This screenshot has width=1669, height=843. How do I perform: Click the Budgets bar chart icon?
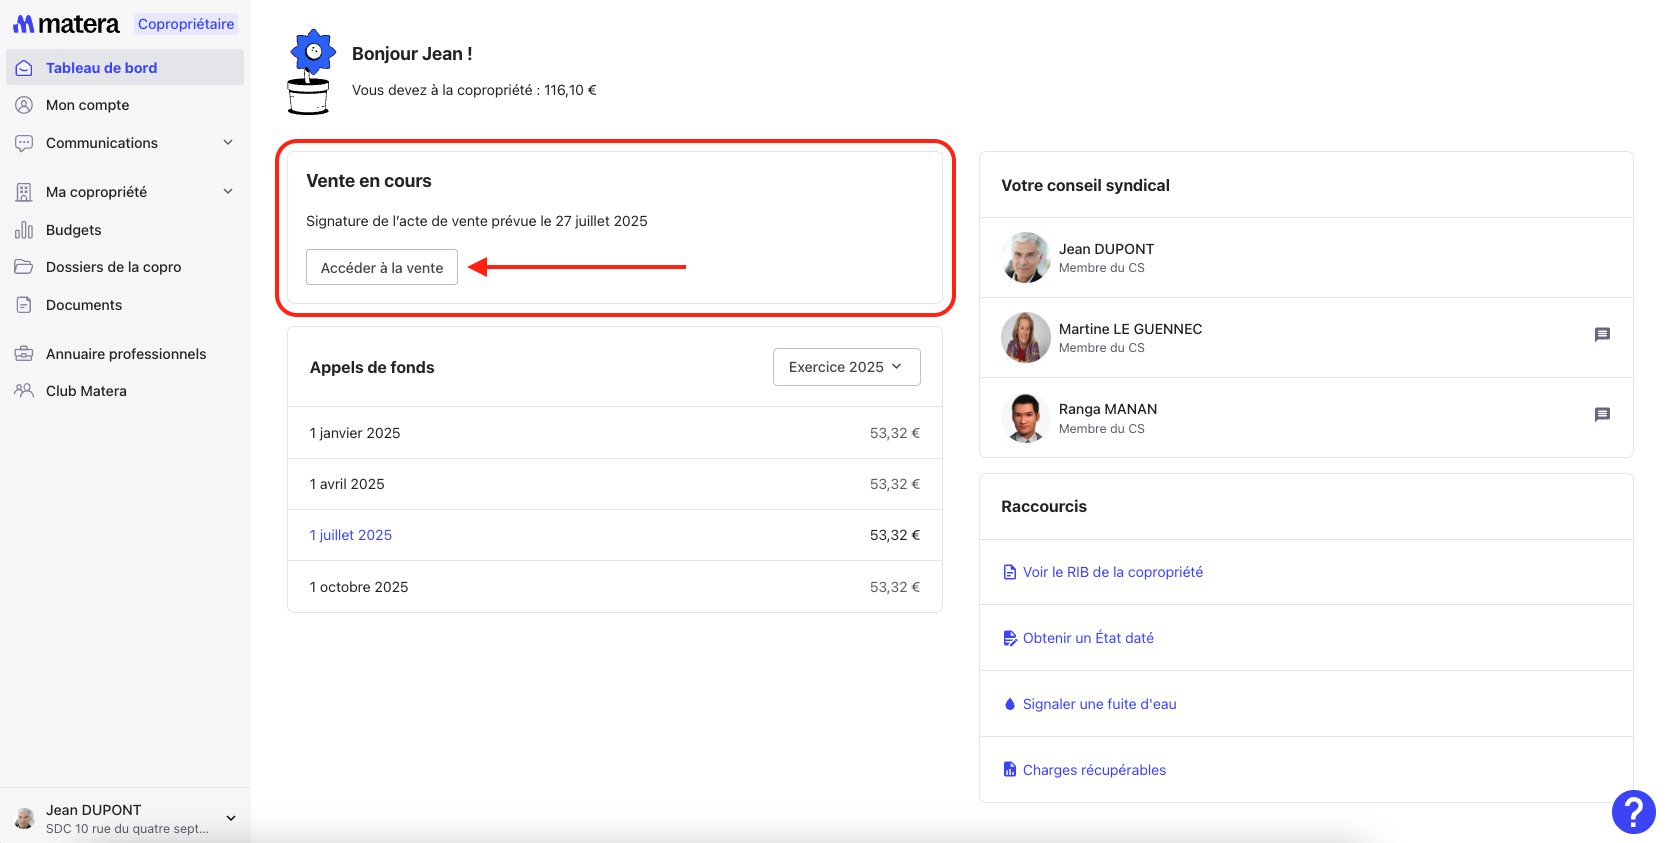(x=24, y=230)
